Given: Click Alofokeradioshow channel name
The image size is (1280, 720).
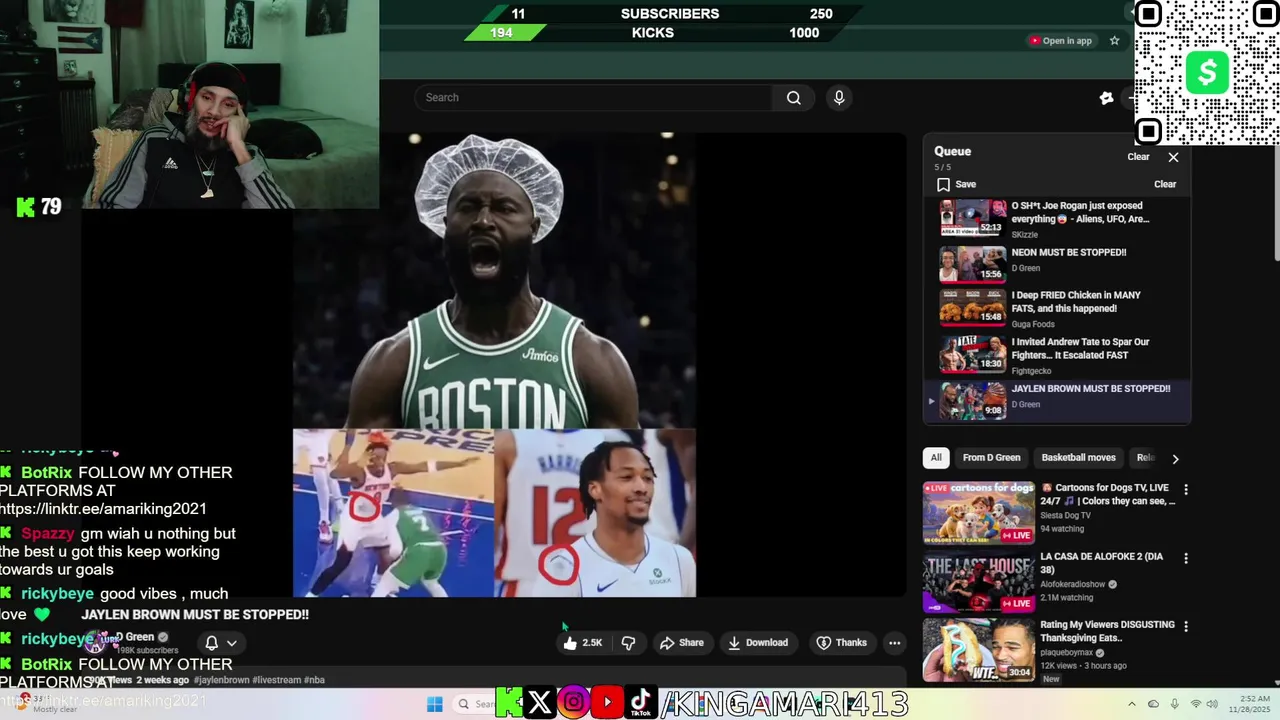Looking at the screenshot, I should point(1073,584).
